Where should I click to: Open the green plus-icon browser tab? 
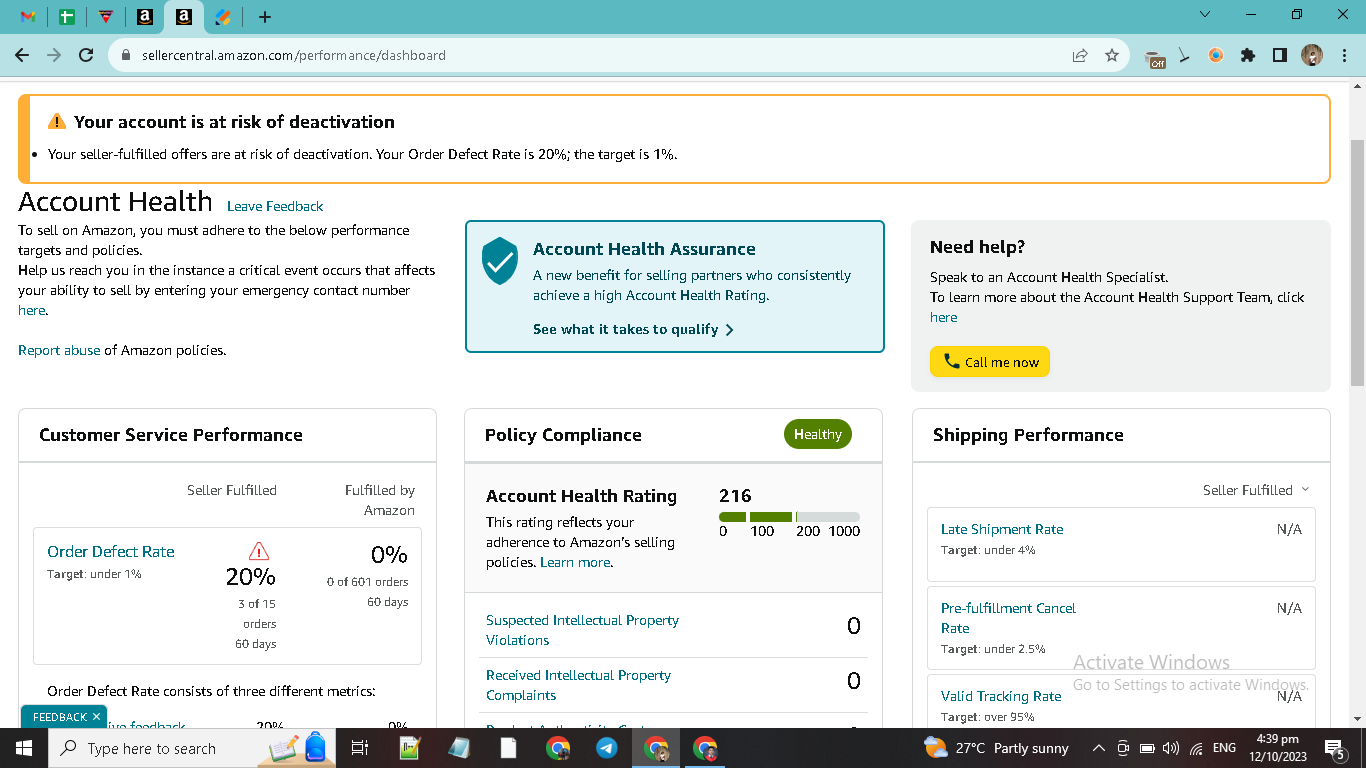click(x=67, y=17)
